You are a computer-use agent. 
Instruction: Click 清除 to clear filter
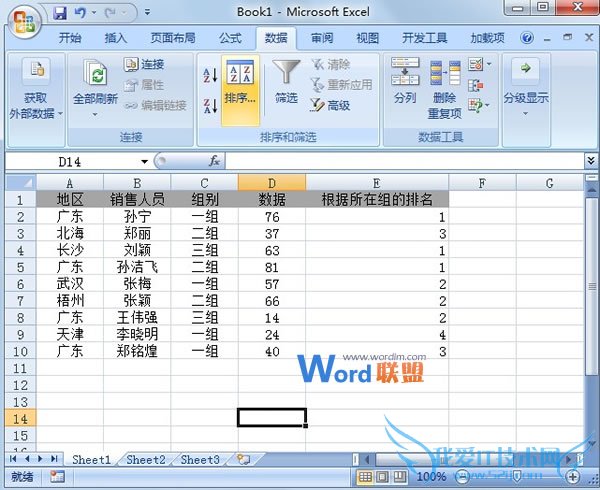pyautogui.click(x=330, y=64)
